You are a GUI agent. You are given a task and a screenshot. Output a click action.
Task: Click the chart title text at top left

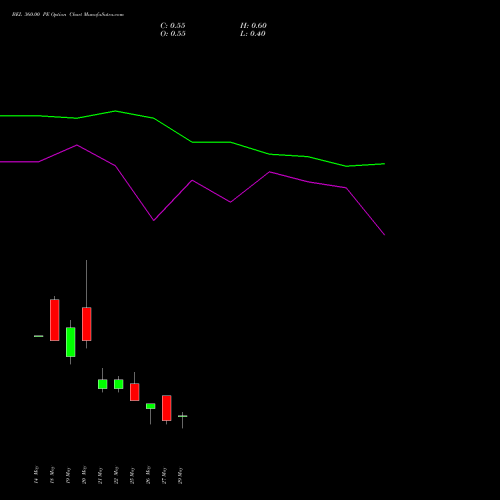pos(68,15)
